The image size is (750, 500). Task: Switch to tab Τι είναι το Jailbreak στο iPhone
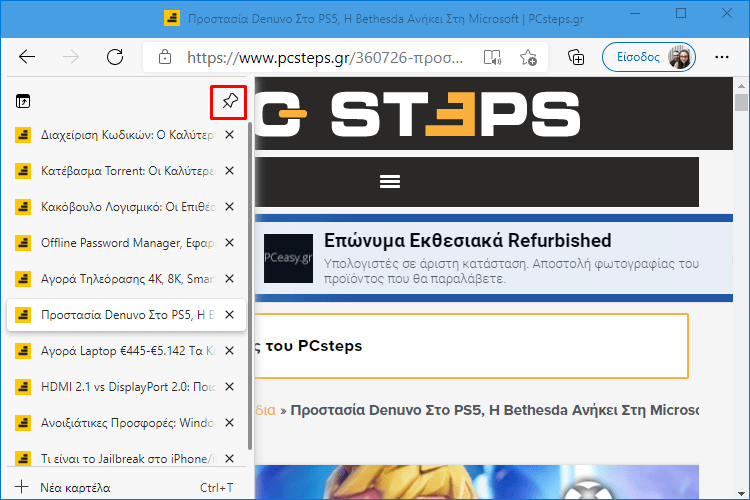pos(126,458)
